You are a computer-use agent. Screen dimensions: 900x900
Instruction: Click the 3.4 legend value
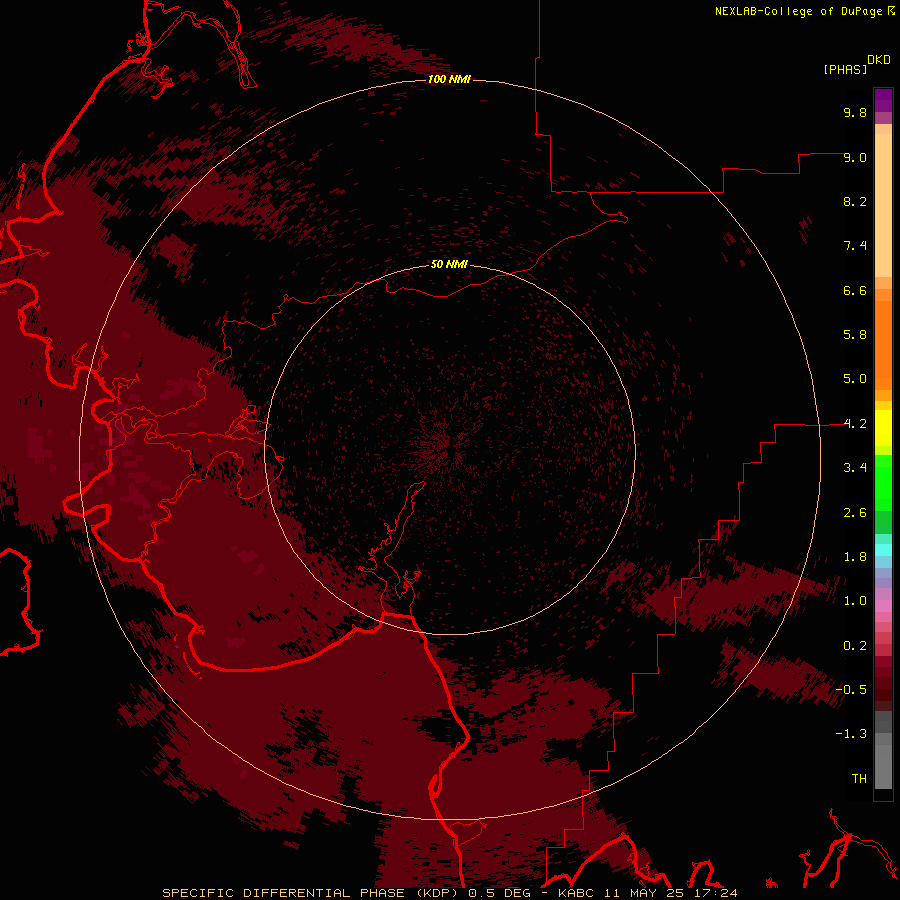[855, 468]
